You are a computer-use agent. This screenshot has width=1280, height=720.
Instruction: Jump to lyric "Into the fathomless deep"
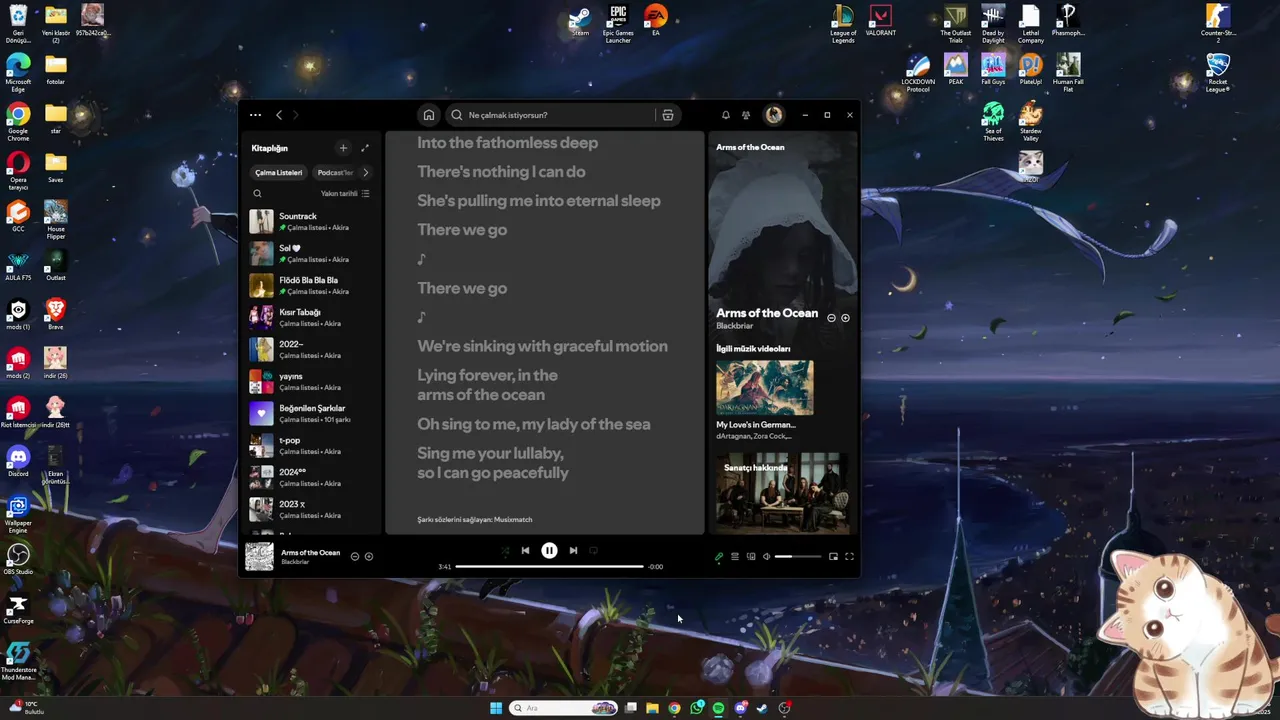(507, 143)
